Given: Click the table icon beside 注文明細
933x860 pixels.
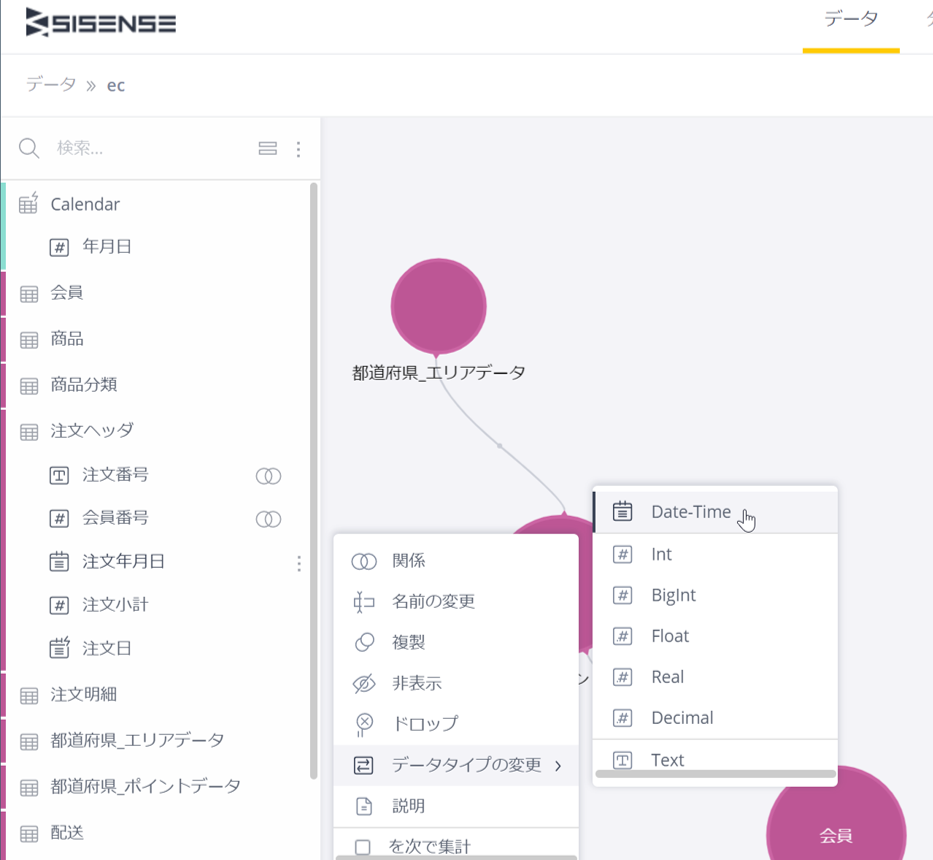Looking at the screenshot, I should point(29,695).
